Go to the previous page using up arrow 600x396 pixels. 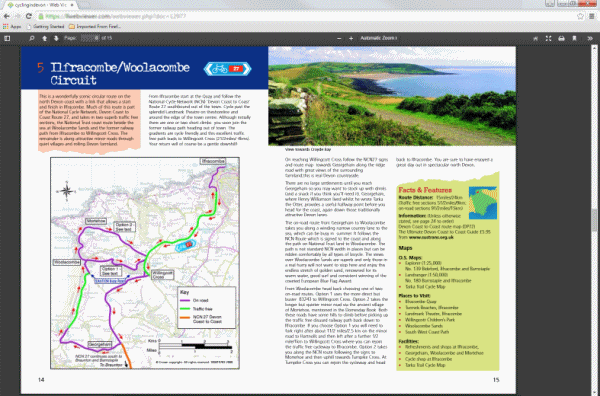click(44, 38)
